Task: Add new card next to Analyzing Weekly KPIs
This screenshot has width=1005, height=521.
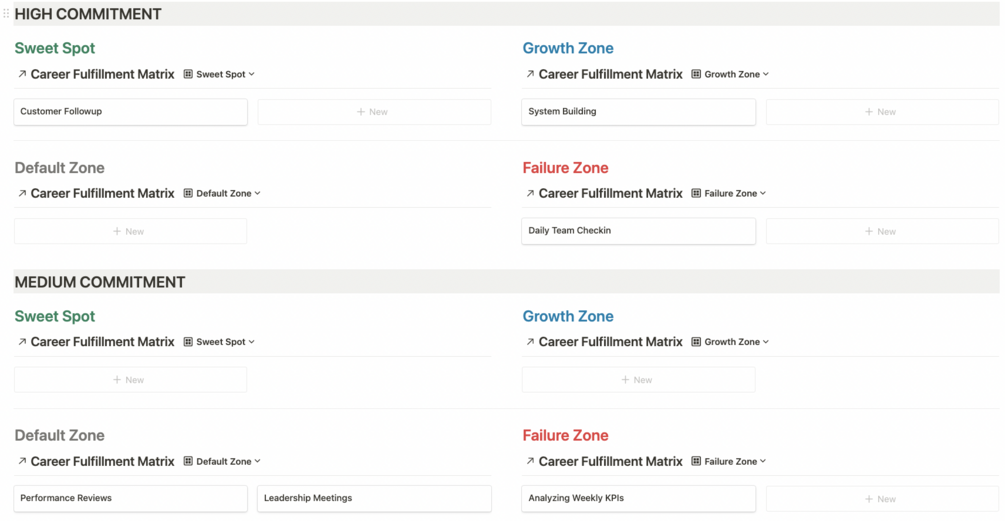Action: 882,498
